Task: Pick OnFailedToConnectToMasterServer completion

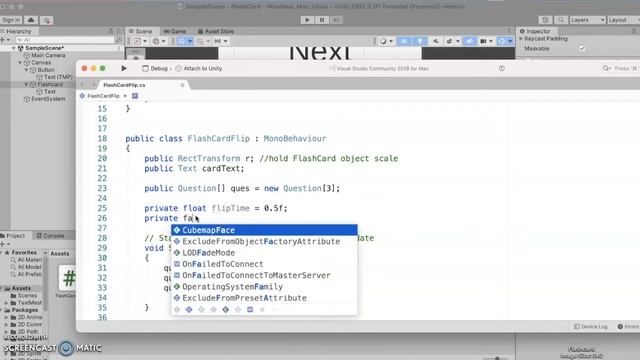Action: [x=264, y=276]
